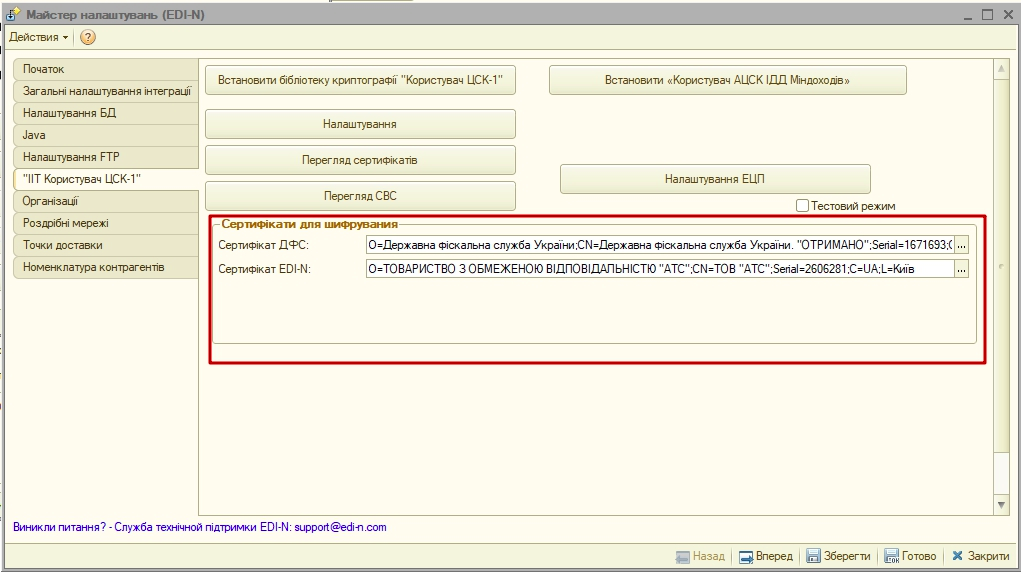Screen dimensions: 1021x572
Task: Click the support@edi-n.com support link
Action: [340, 527]
